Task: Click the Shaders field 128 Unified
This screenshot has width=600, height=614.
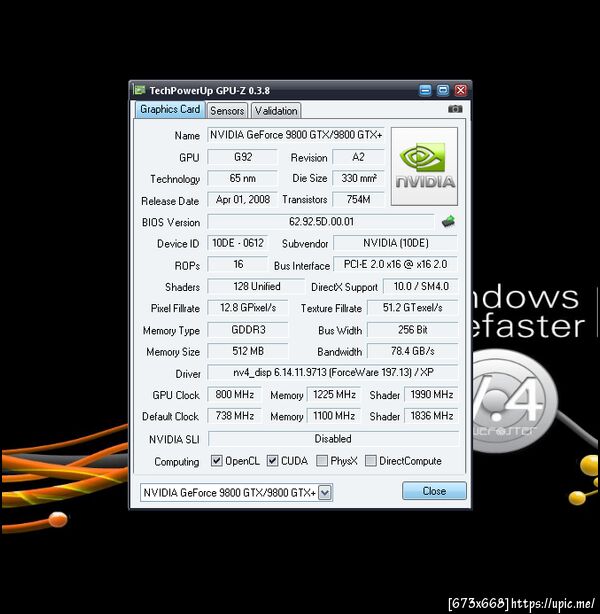Action: tap(256, 286)
